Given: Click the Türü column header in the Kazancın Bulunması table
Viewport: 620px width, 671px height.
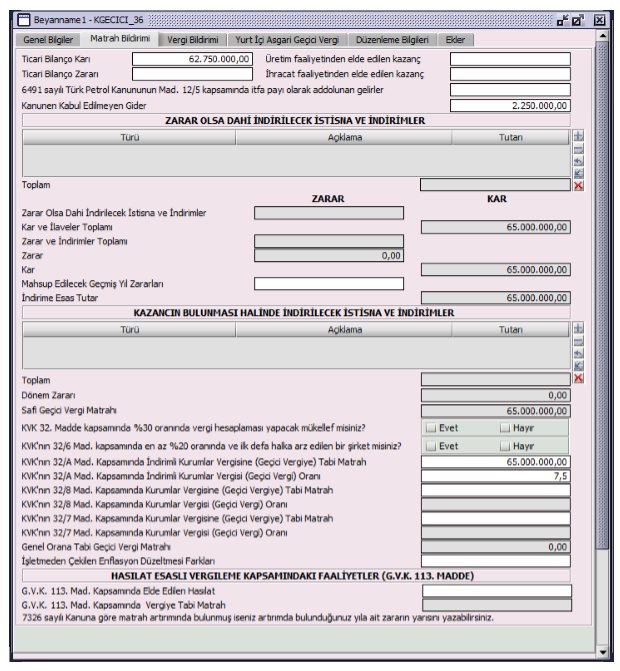Looking at the screenshot, I should tap(129, 330).
